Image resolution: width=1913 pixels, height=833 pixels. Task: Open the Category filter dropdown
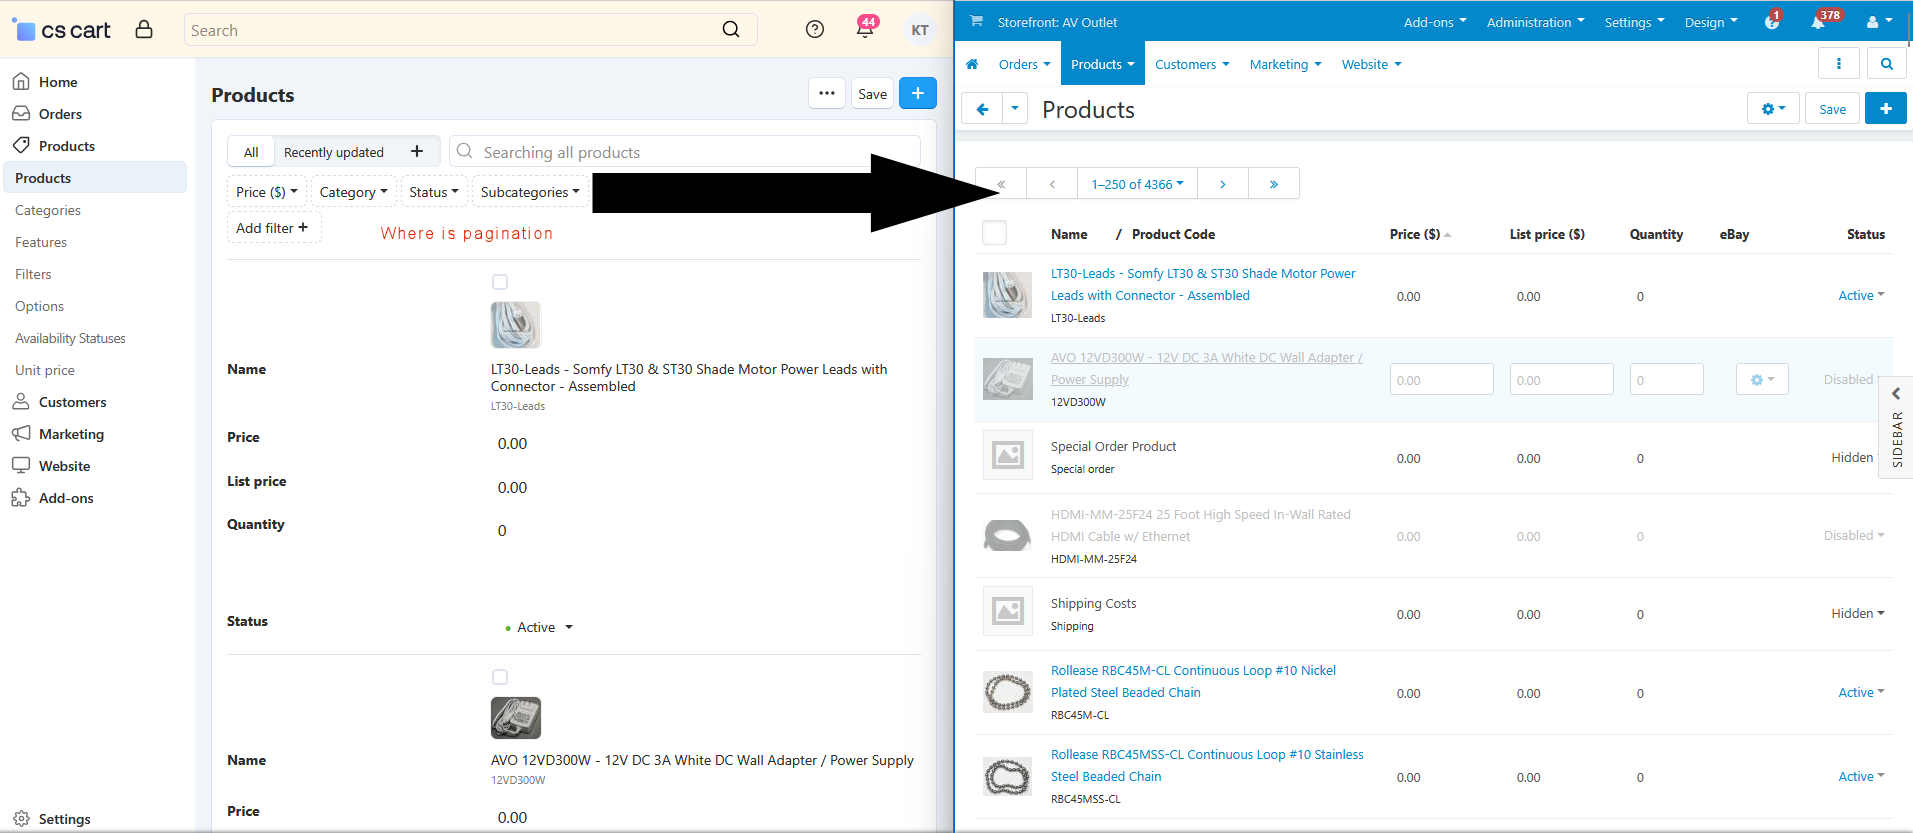(x=353, y=192)
